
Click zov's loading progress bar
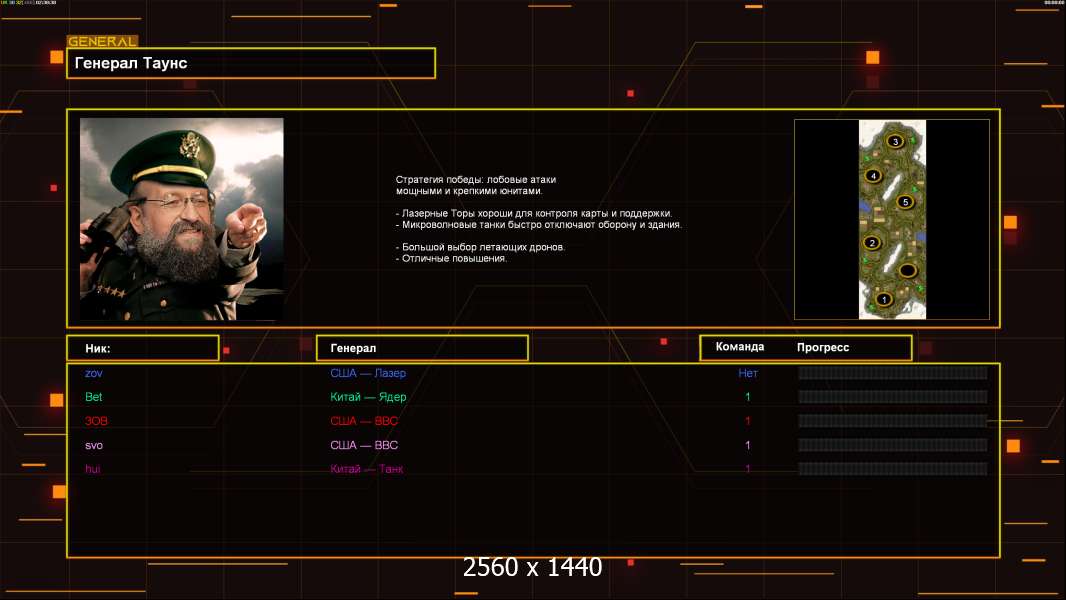(x=892, y=373)
